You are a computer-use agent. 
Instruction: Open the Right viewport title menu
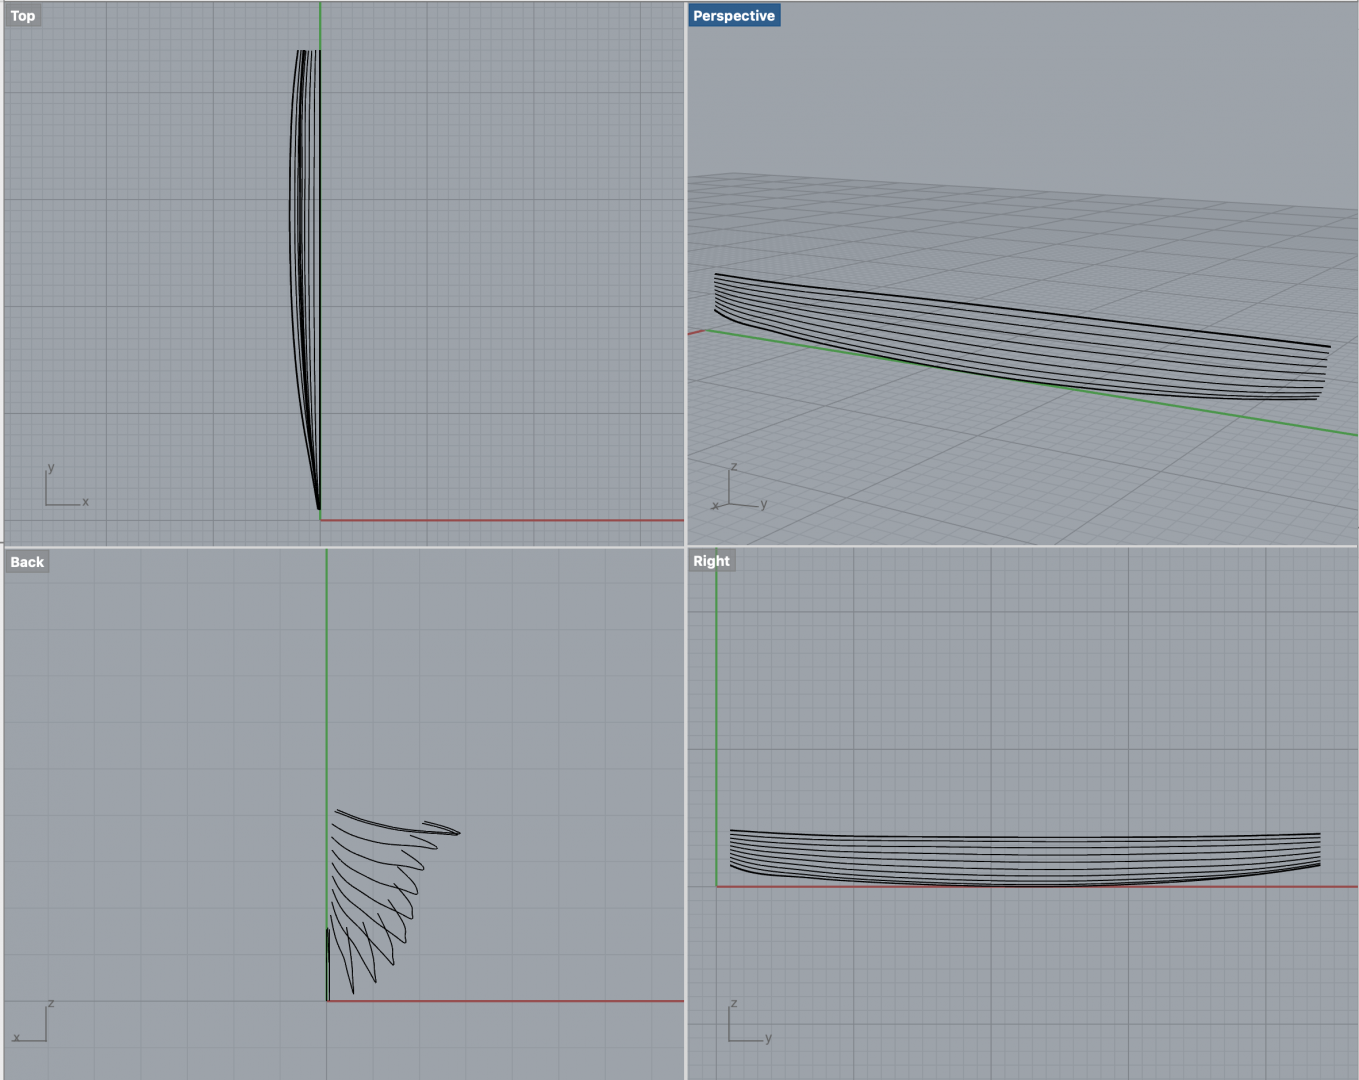[x=711, y=561]
